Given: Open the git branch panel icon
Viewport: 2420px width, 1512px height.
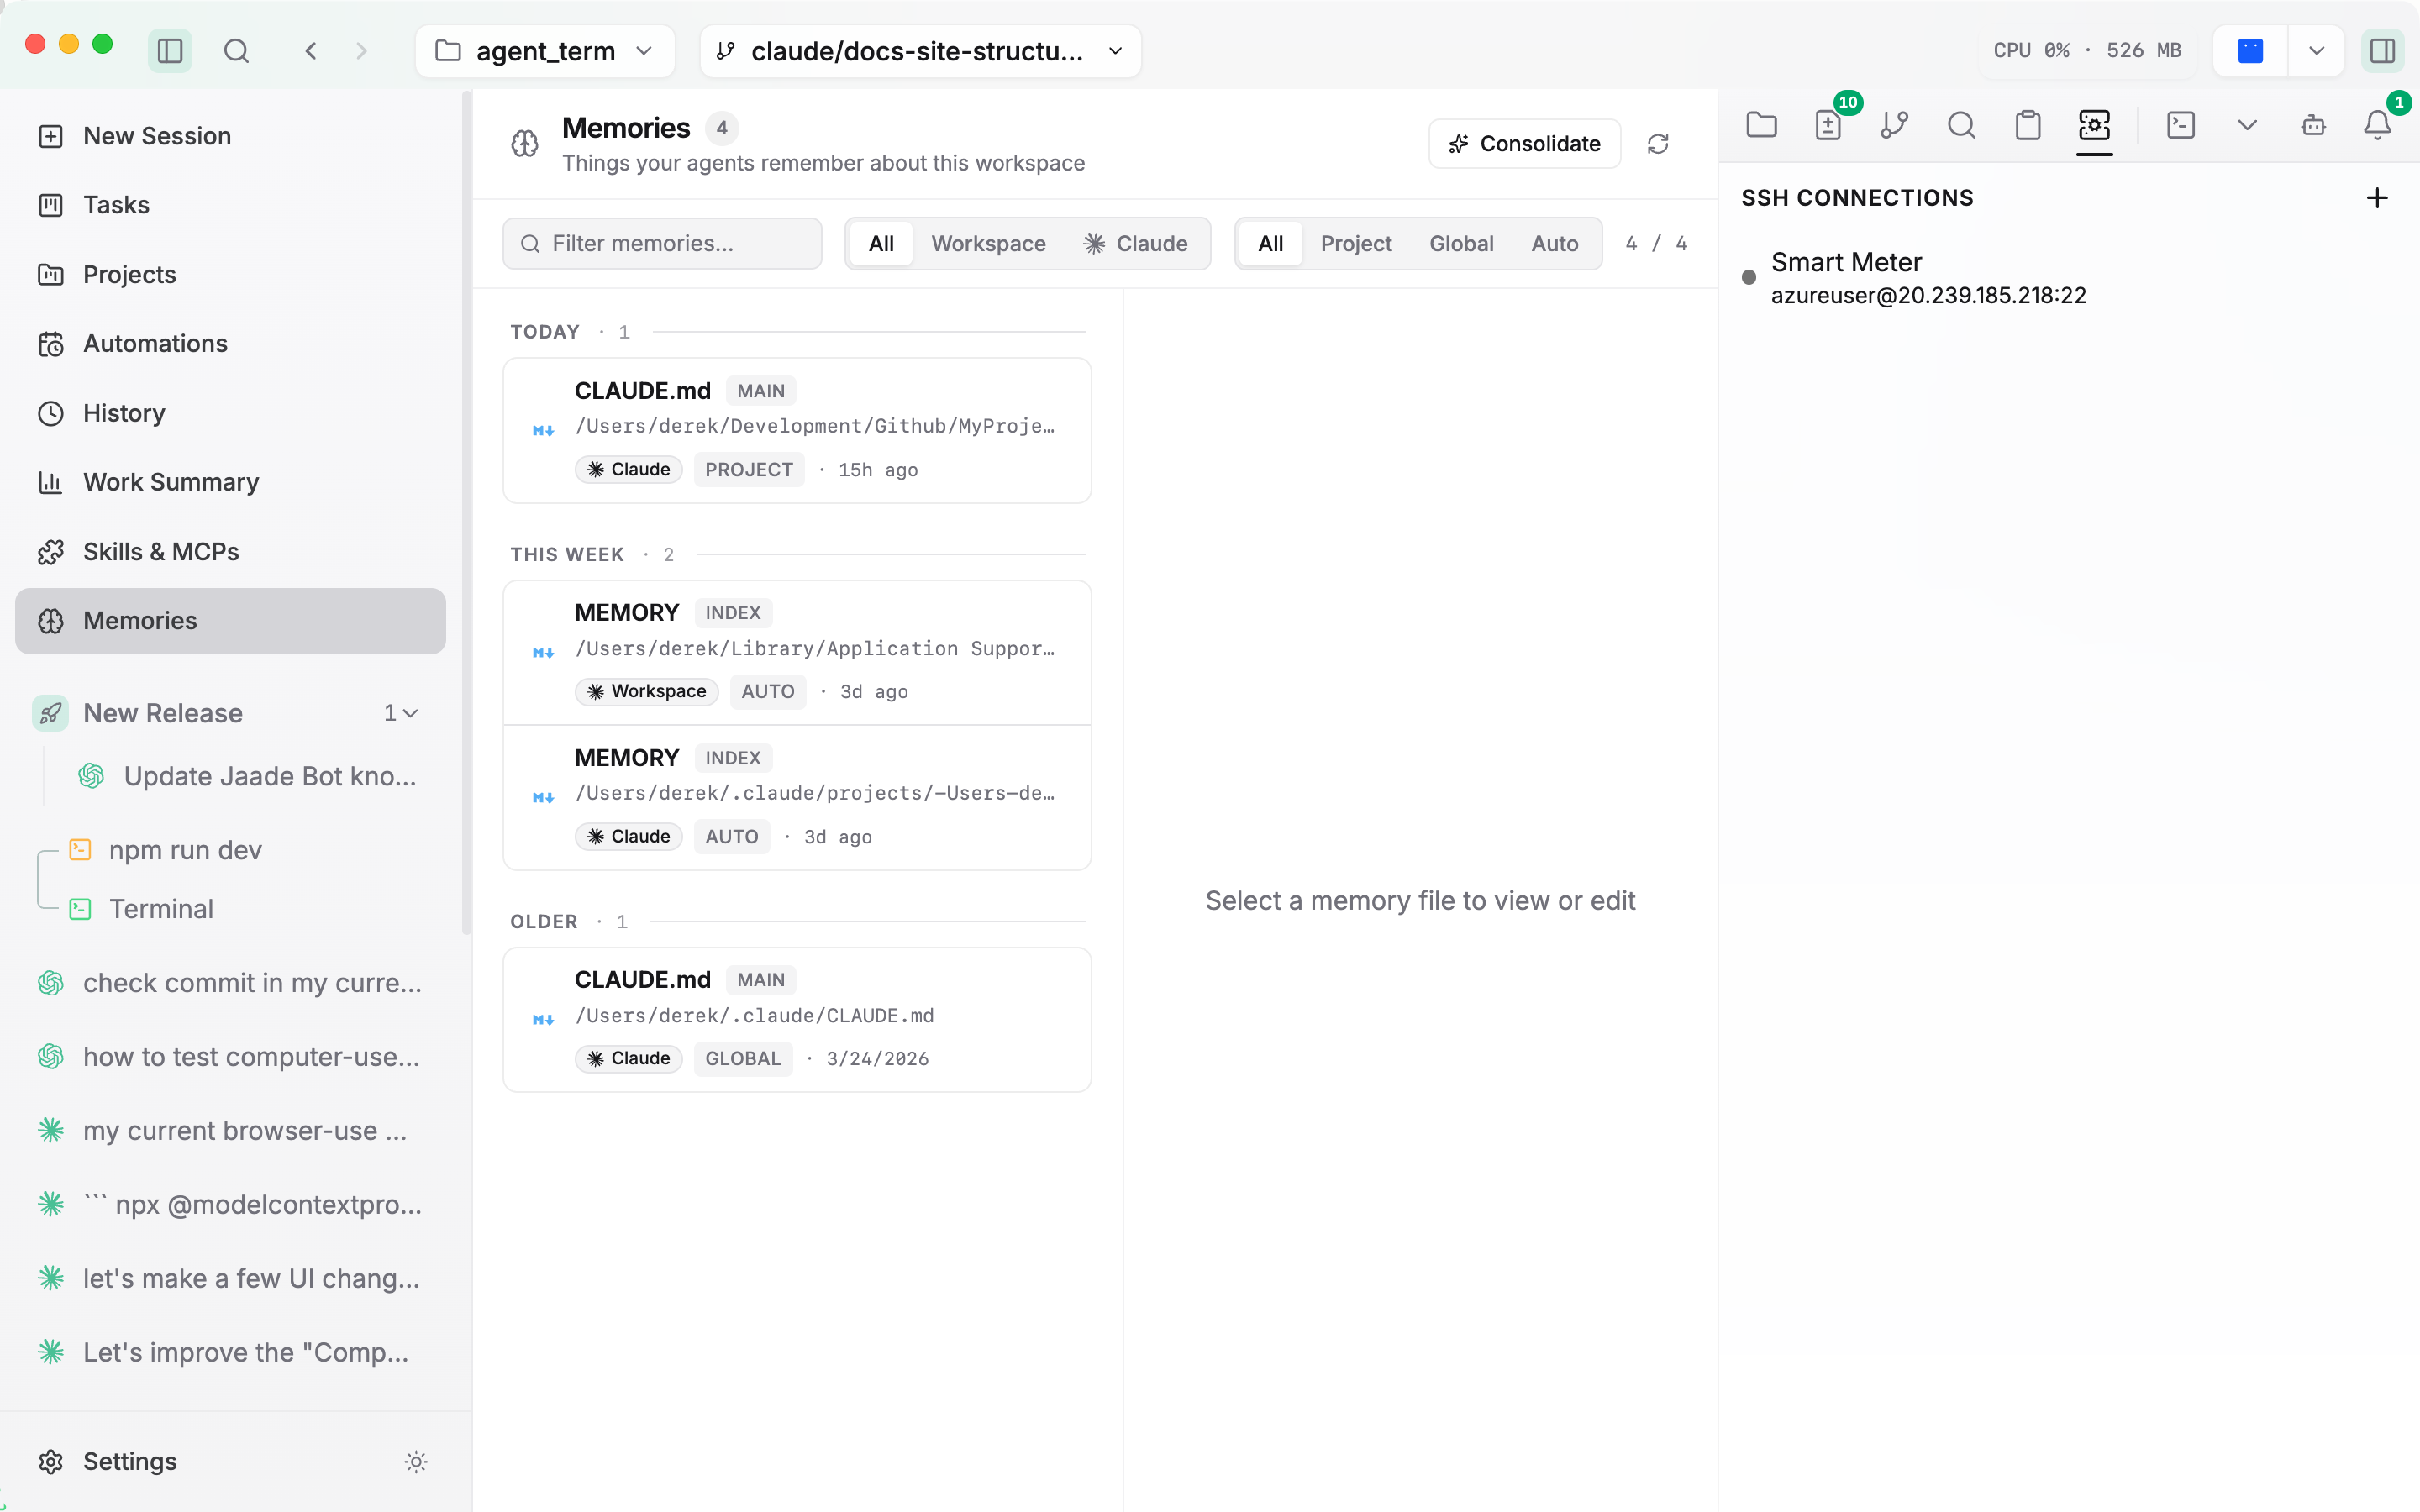Looking at the screenshot, I should click(1894, 125).
